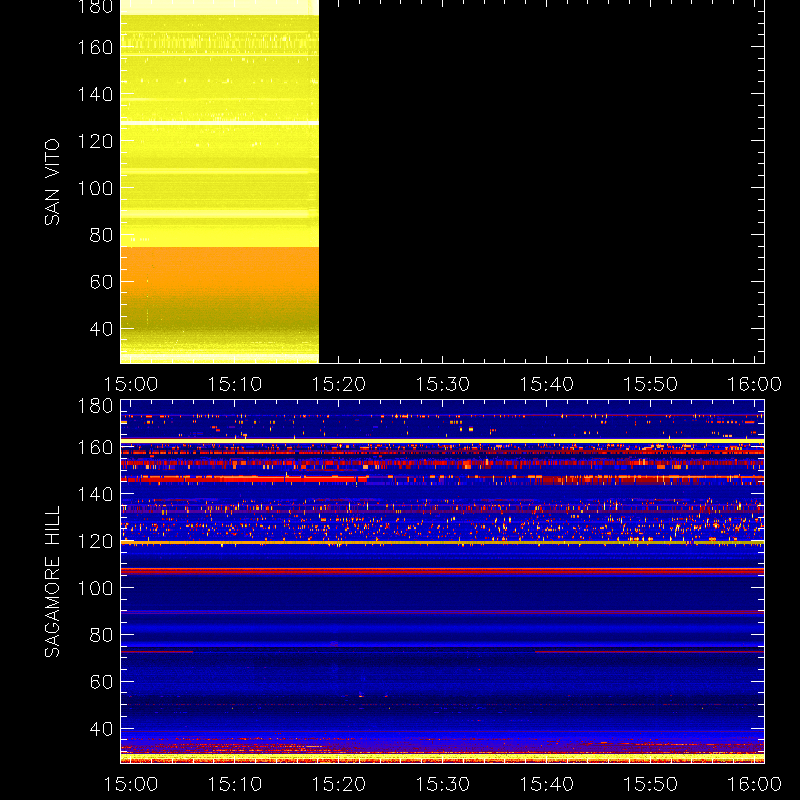Select the 80 tick on San Vito plot
Screen dimensions: 800x800
coord(101,235)
